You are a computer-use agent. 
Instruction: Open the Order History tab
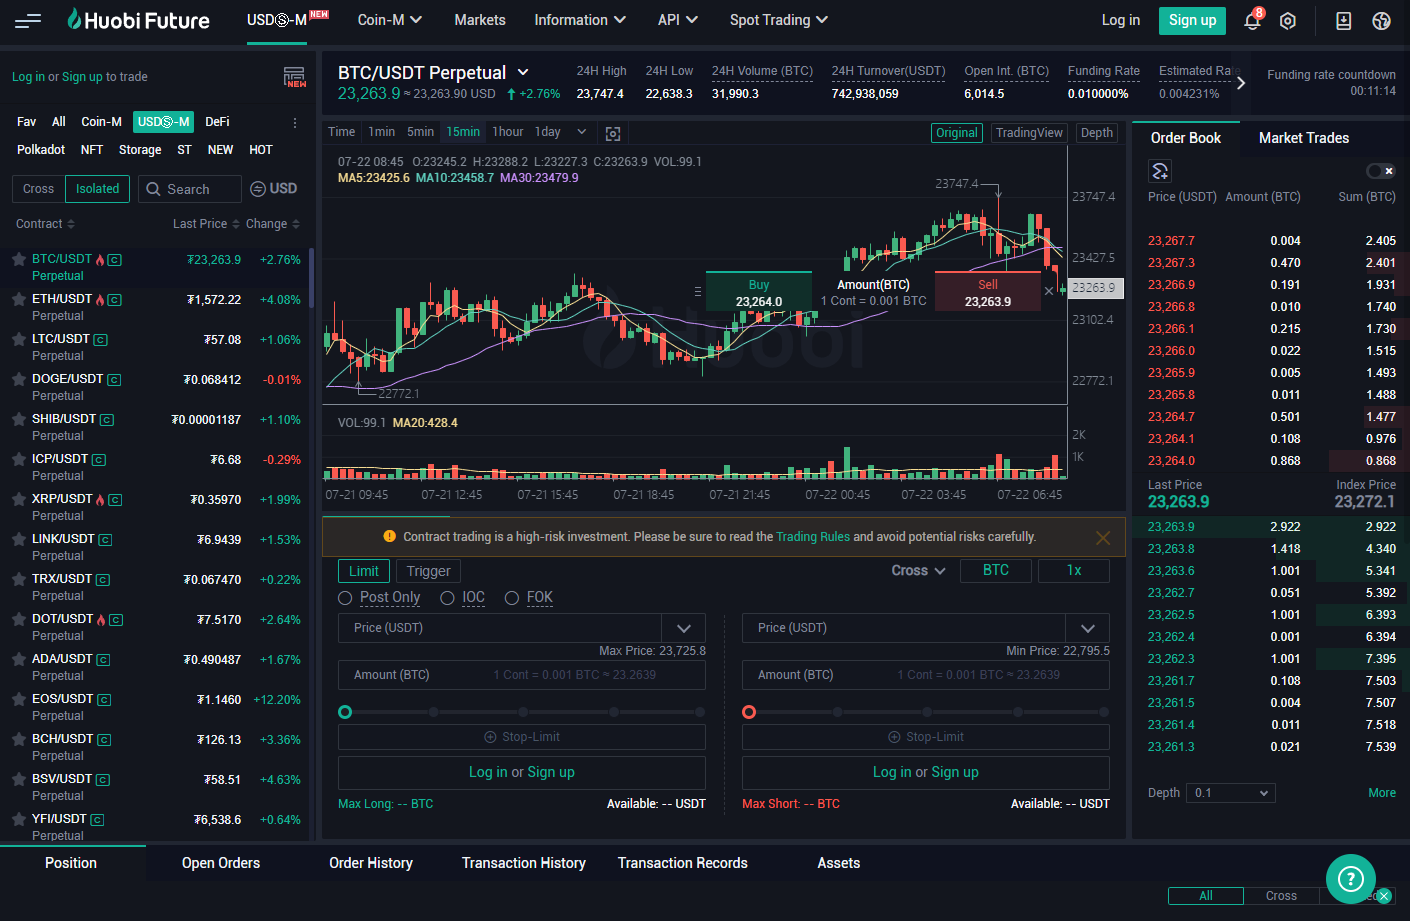tap(371, 863)
